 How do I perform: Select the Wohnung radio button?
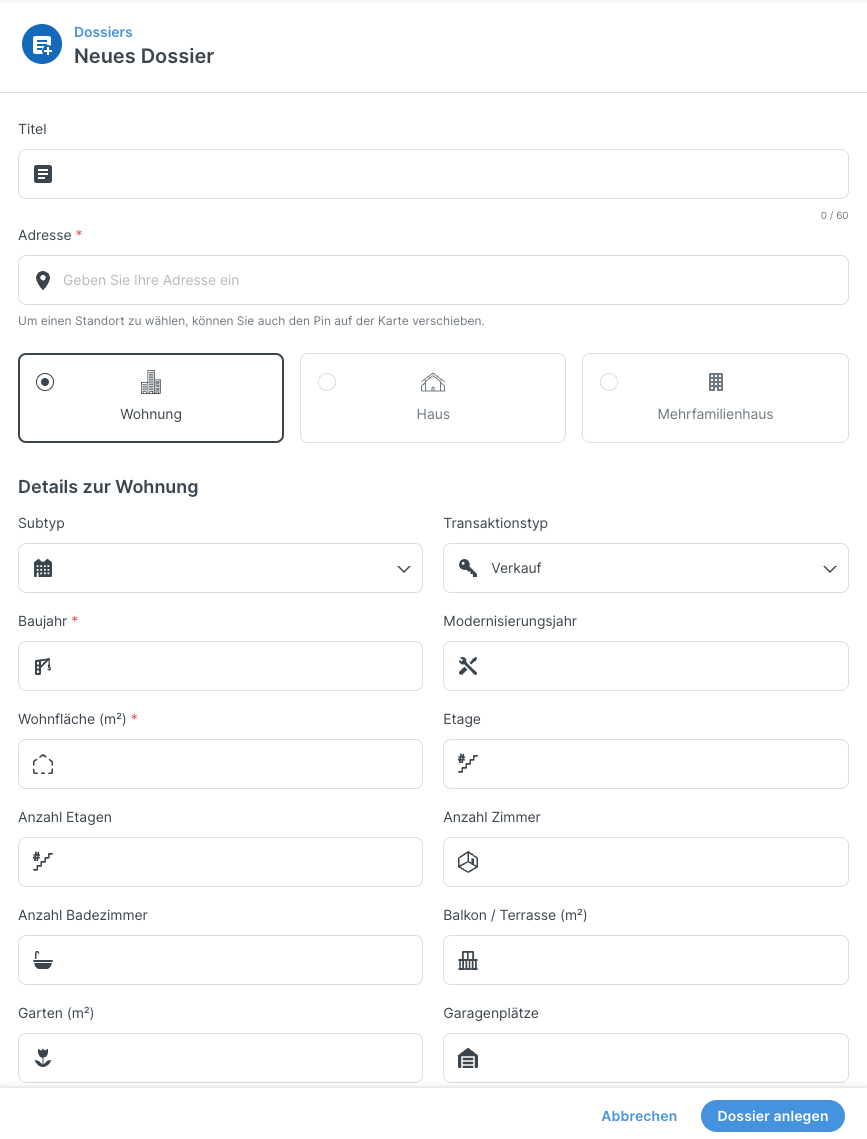[45, 382]
